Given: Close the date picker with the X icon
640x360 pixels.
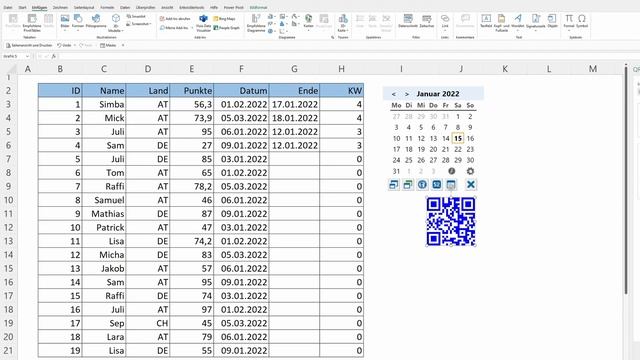Looking at the screenshot, I should pos(470,184).
